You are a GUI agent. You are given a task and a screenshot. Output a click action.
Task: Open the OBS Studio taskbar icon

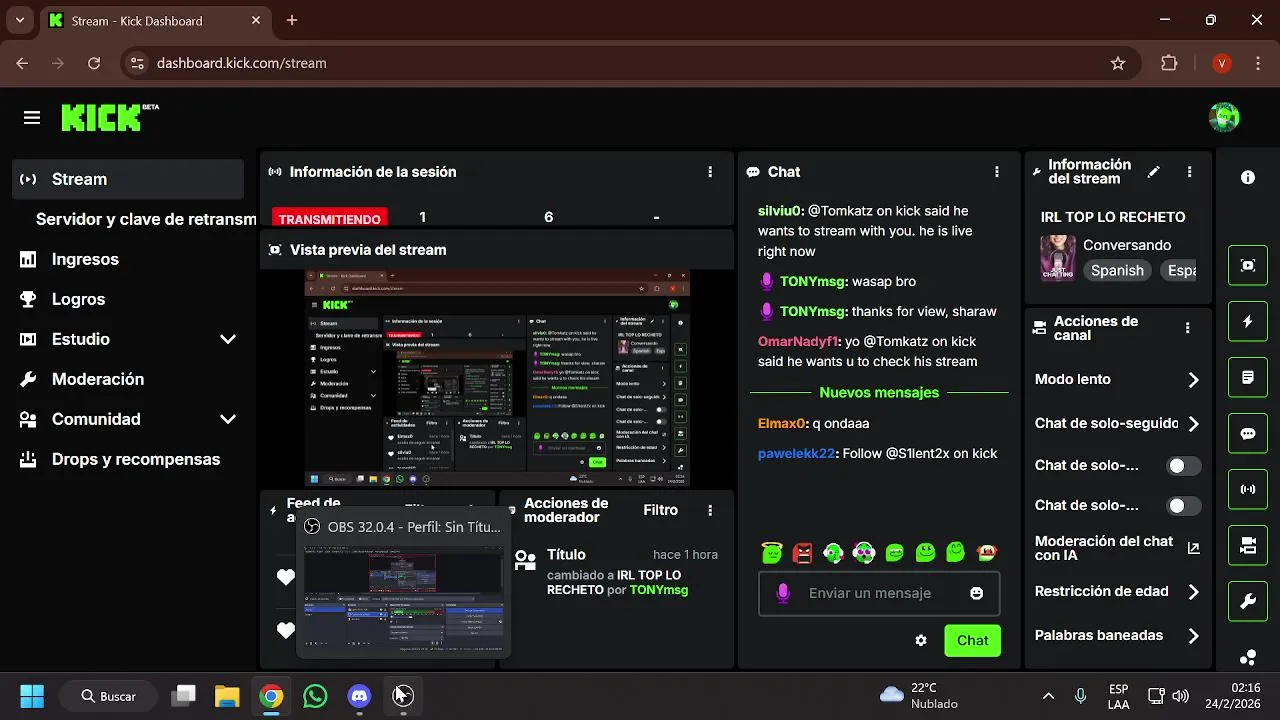(403, 696)
